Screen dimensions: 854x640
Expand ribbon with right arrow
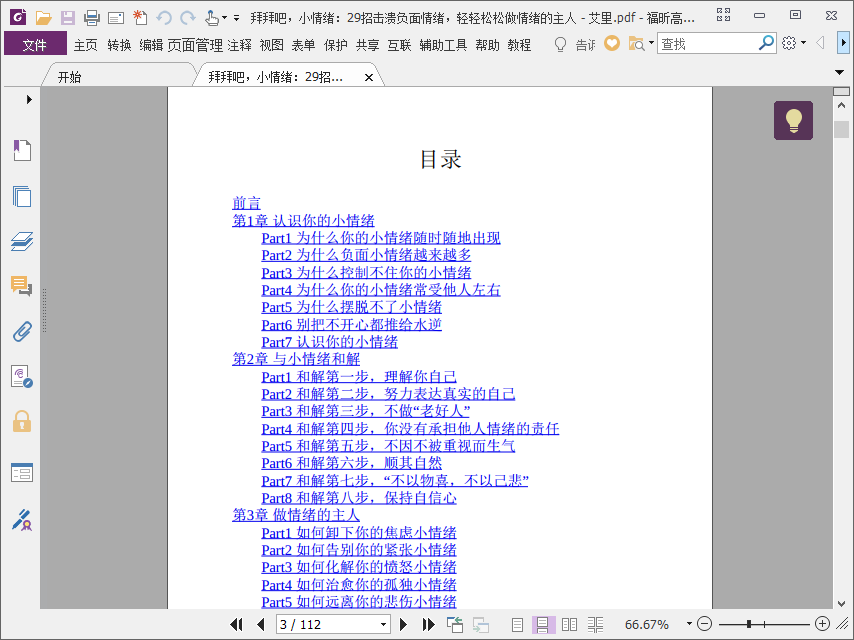tap(843, 42)
